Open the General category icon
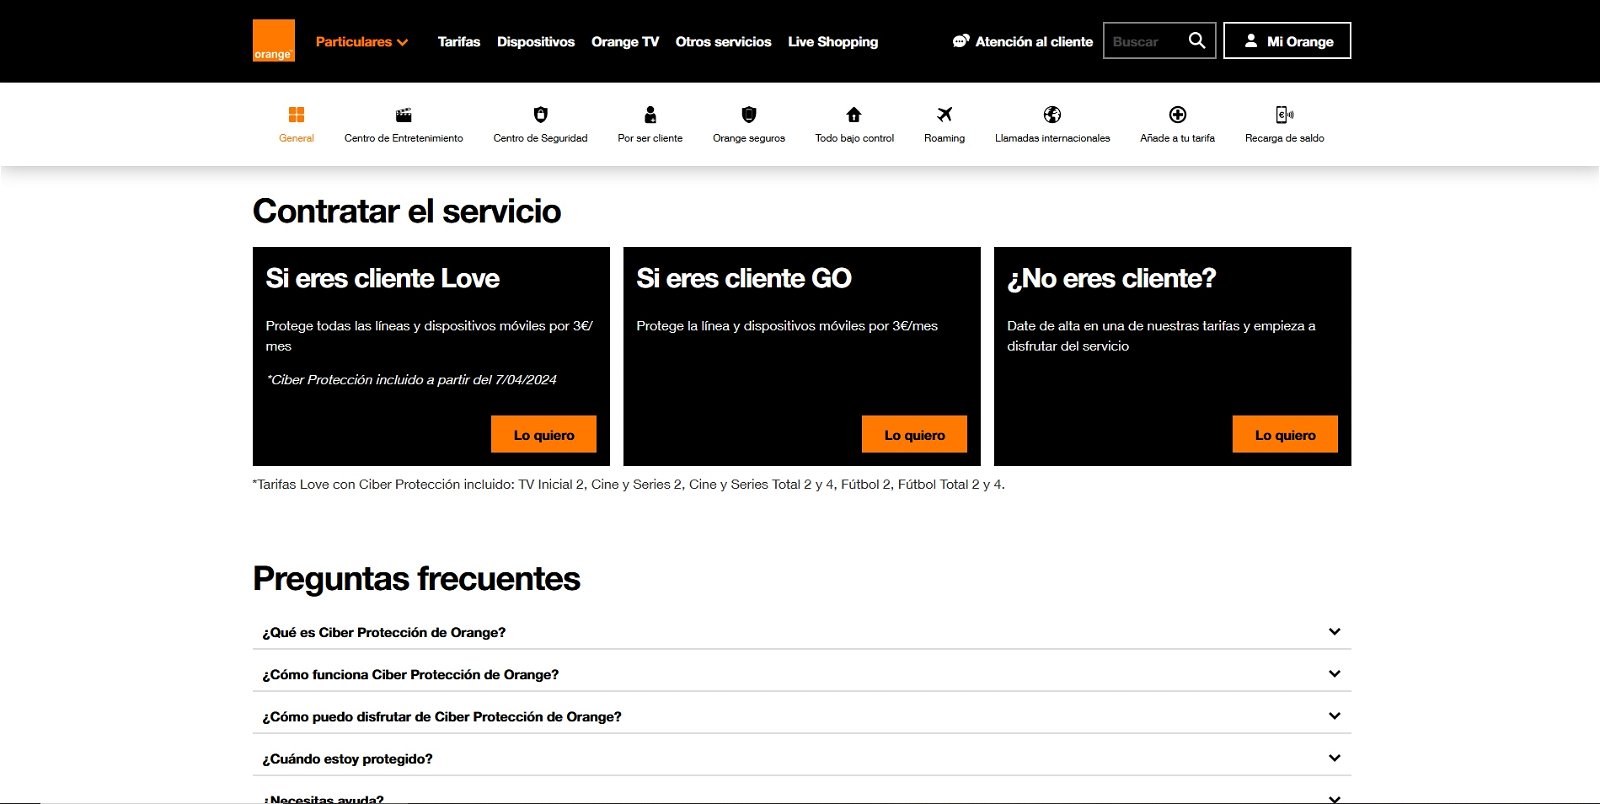 coord(296,115)
